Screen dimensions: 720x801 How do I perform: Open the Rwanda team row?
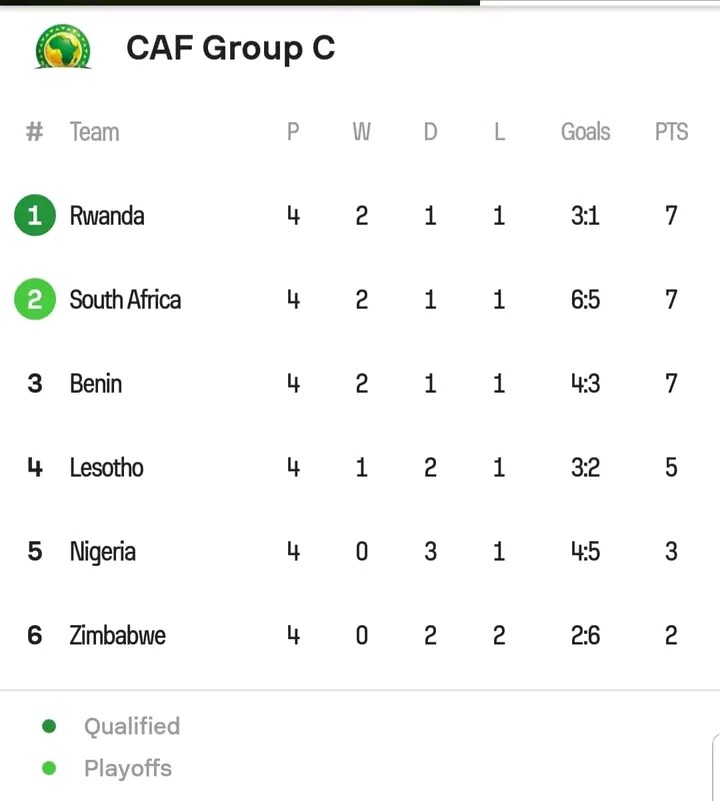358,215
